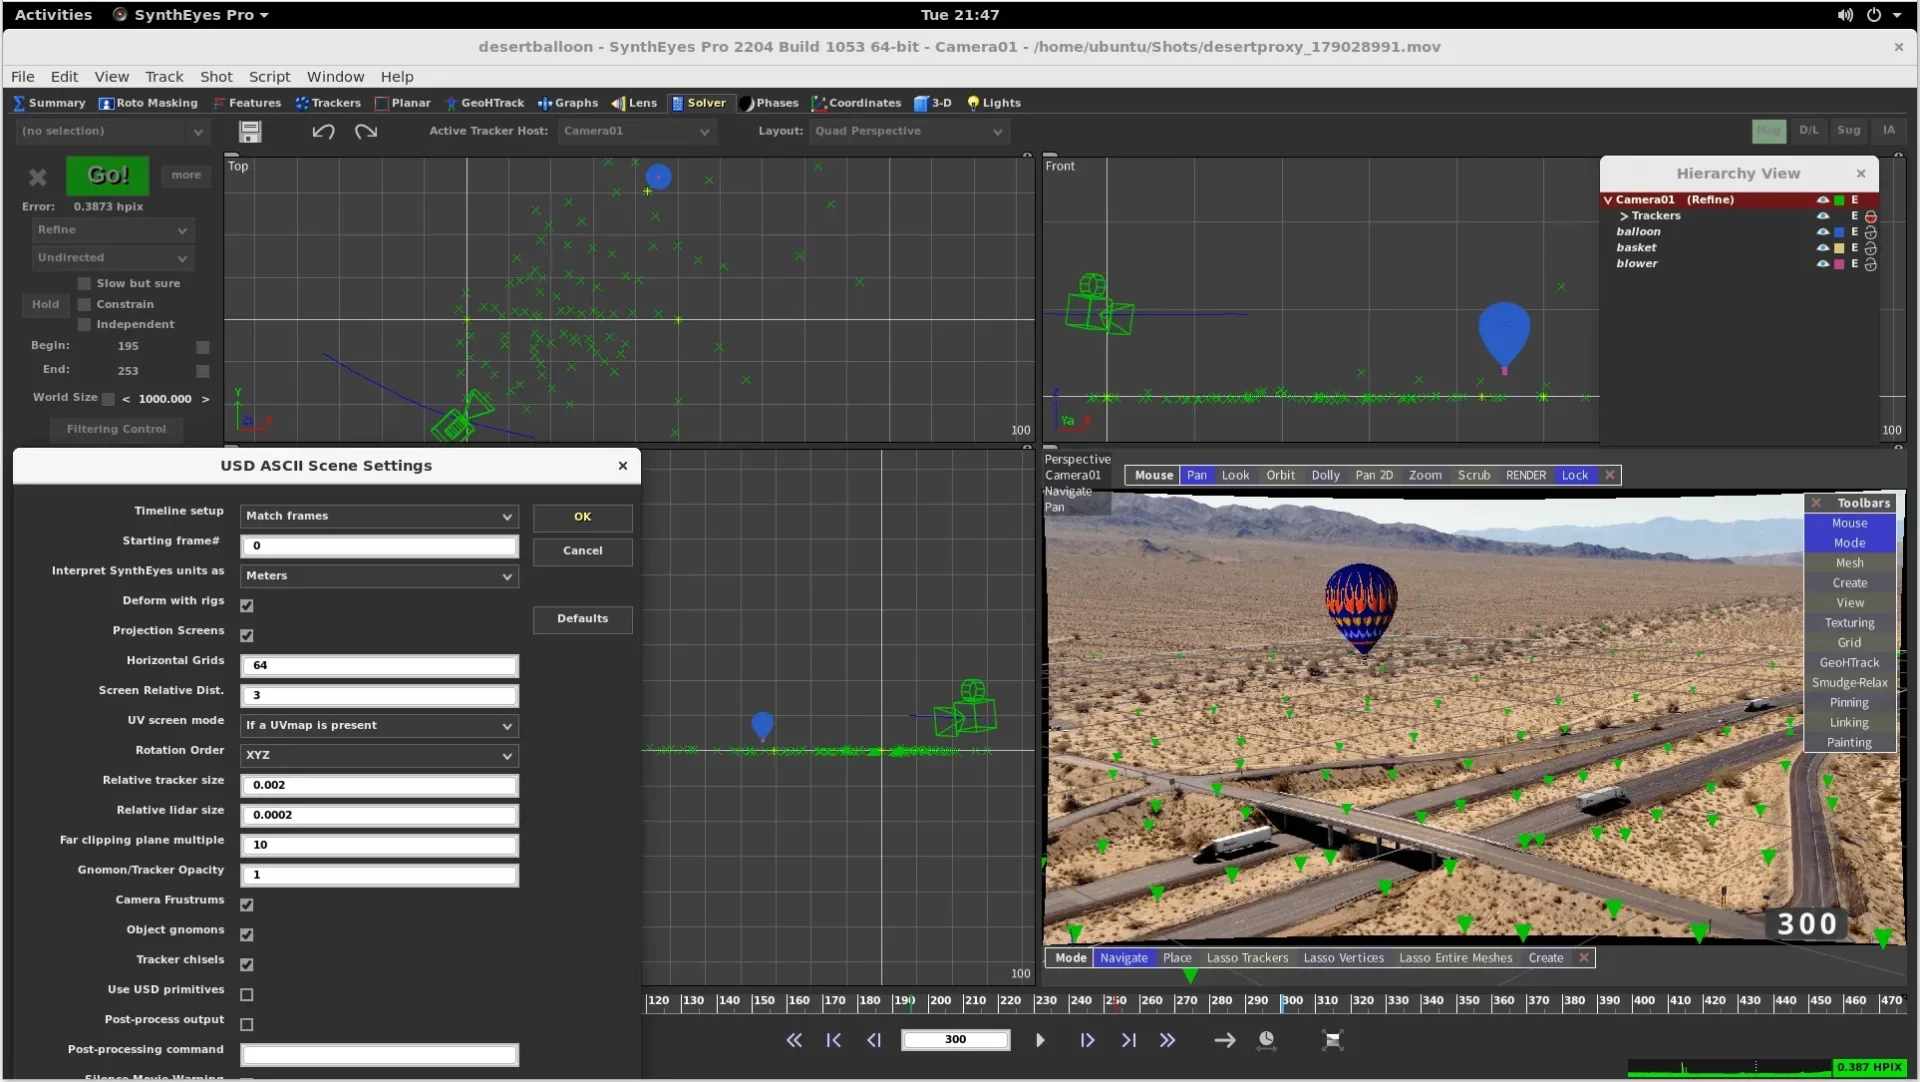Image resolution: width=1920 pixels, height=1082 pixels.
Task: Open the Timeline setup dropdown
Action: pos(379,516)
